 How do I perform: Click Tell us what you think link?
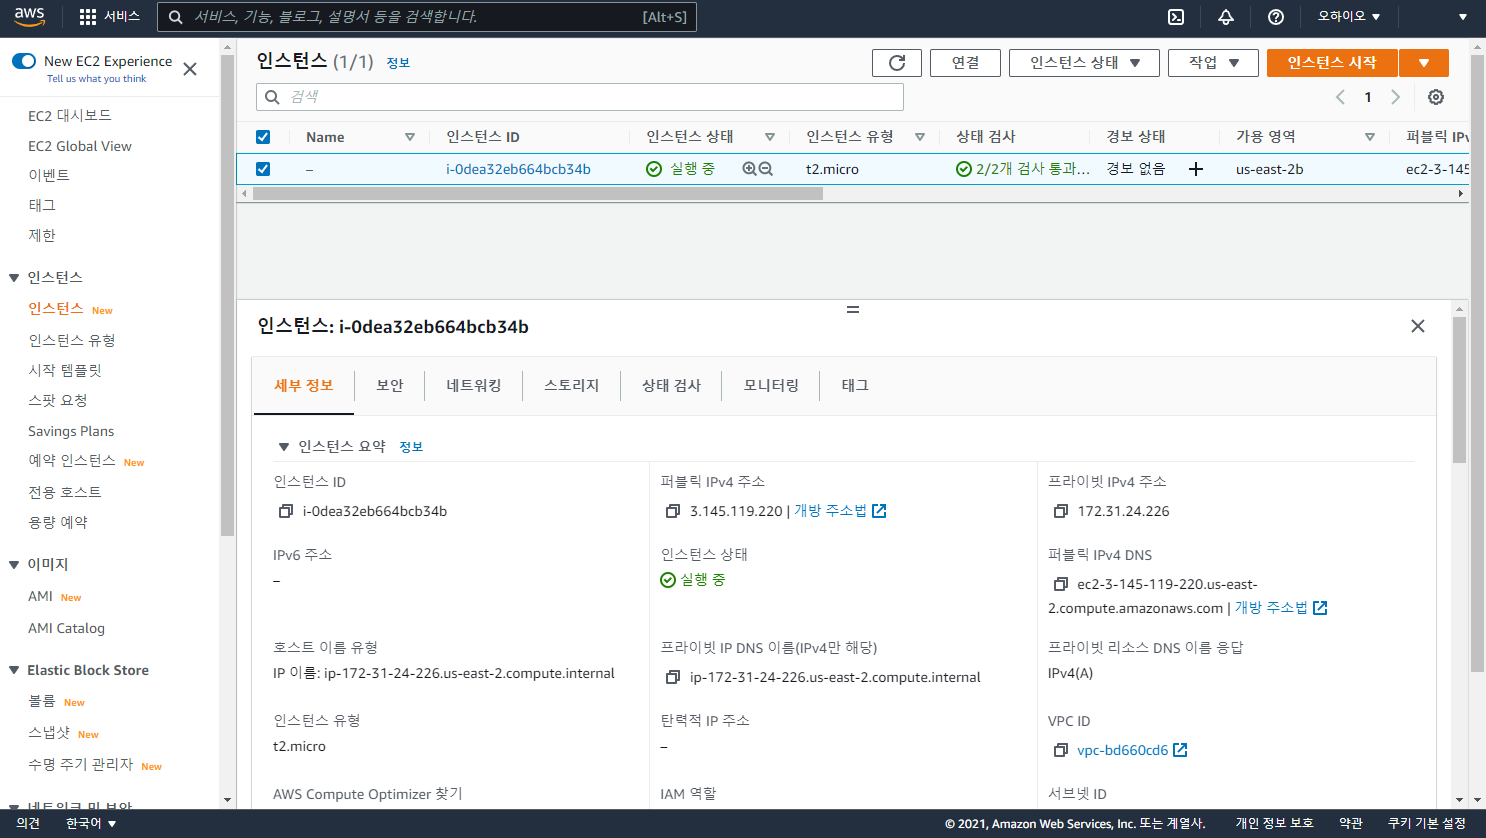[x=96, y=79]
